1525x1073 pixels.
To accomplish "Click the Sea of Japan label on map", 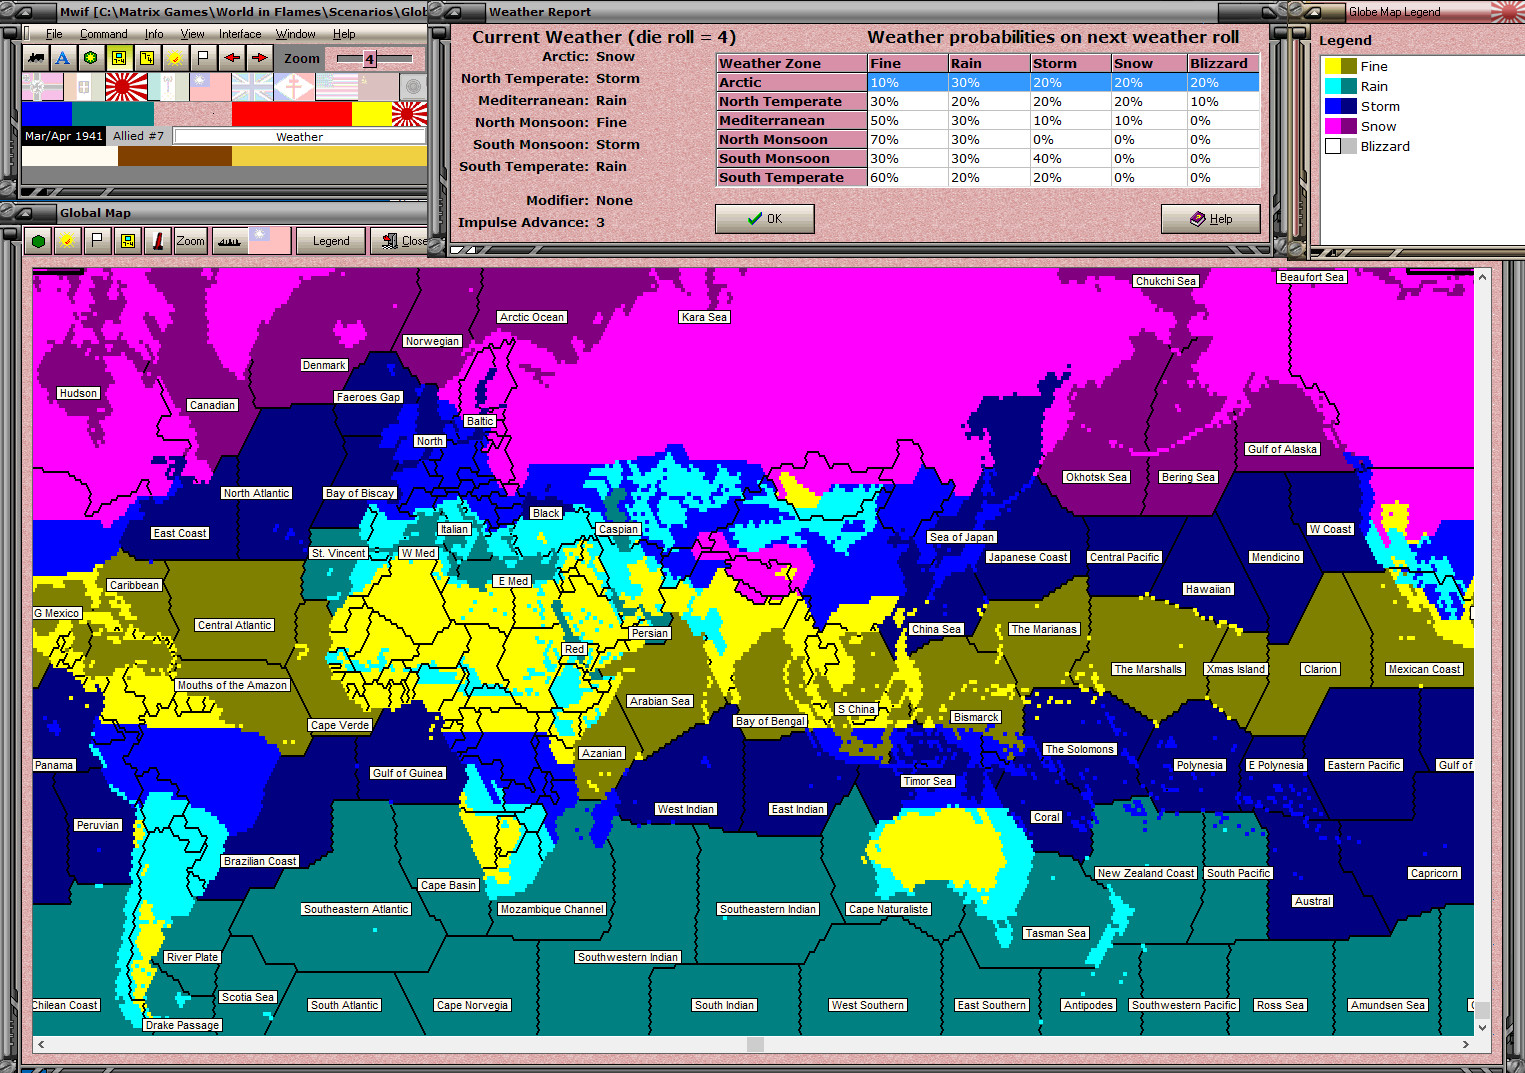I will (x=962, y=537).
